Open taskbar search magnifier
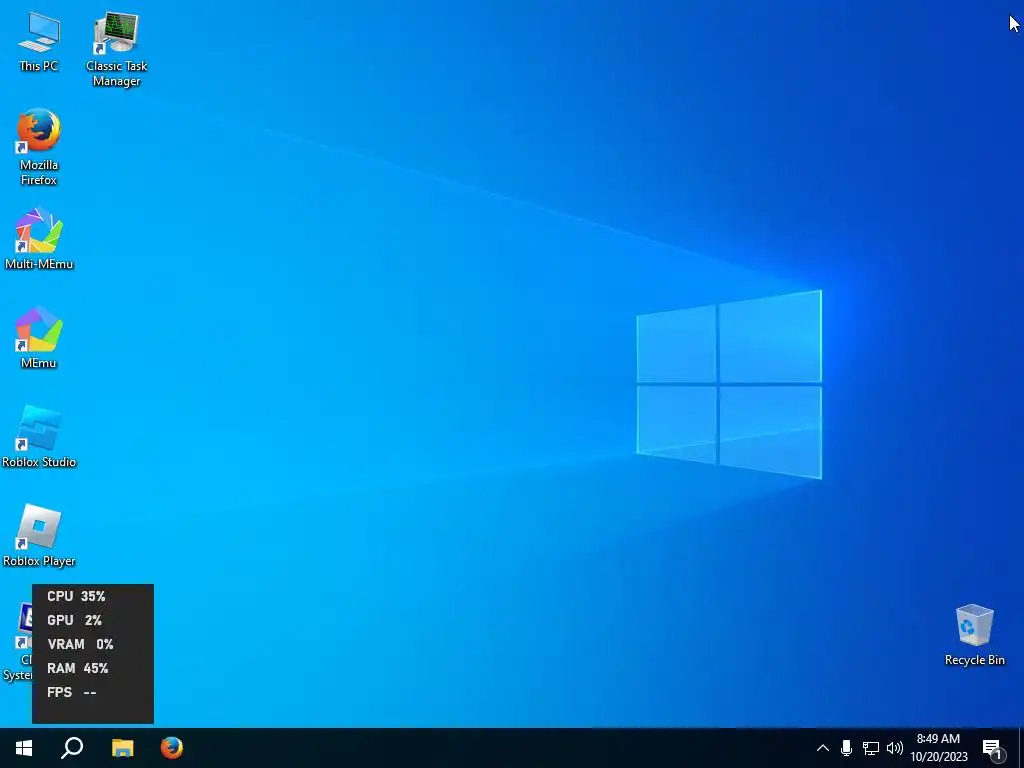The image size is (1024, 768). [72, 748]
